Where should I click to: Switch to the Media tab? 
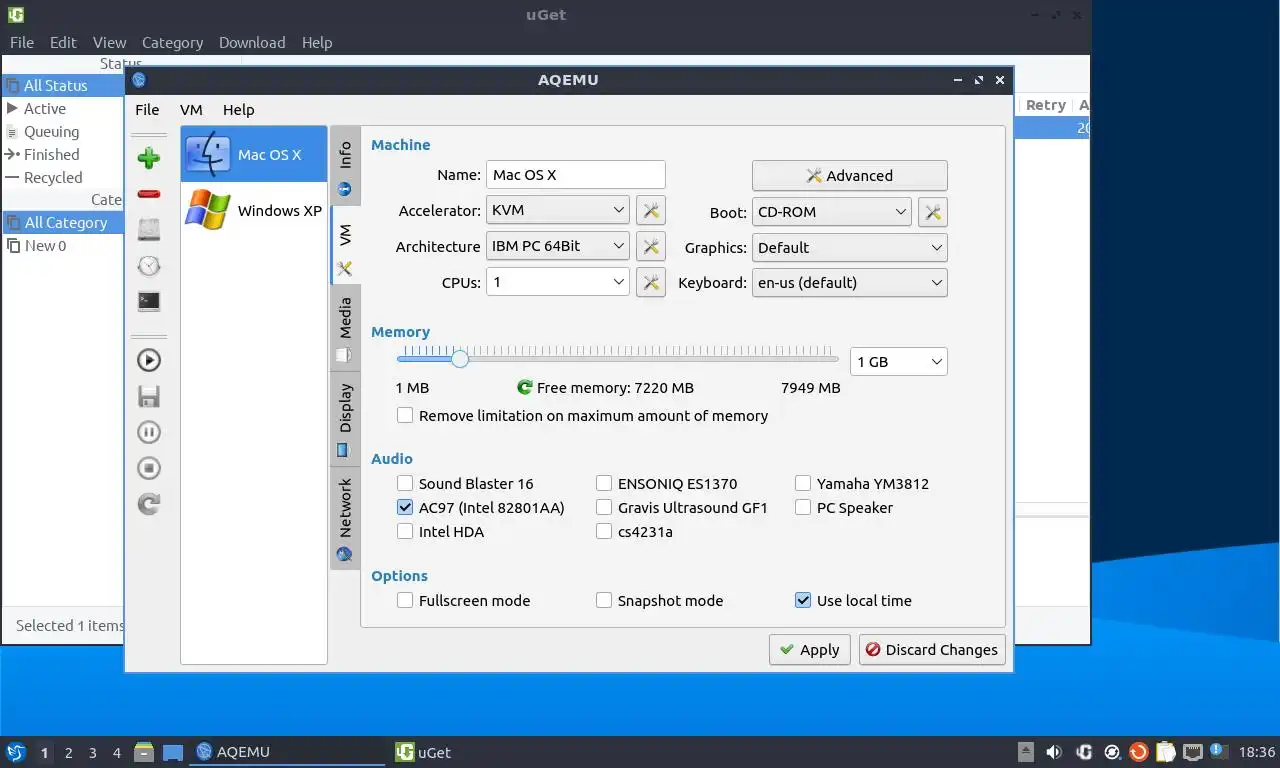coord(345,328)
